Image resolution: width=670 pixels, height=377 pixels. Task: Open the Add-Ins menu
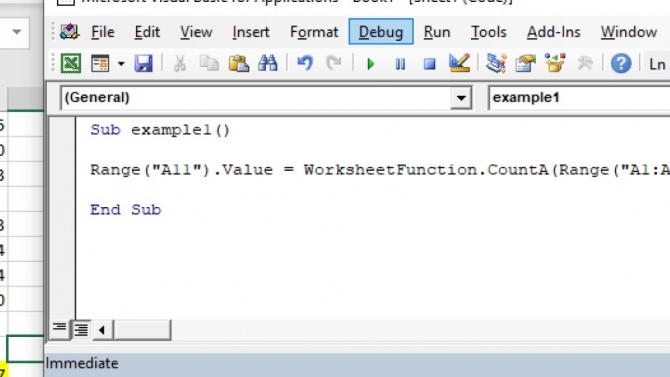pyautogui.click(x=553, y=32)
